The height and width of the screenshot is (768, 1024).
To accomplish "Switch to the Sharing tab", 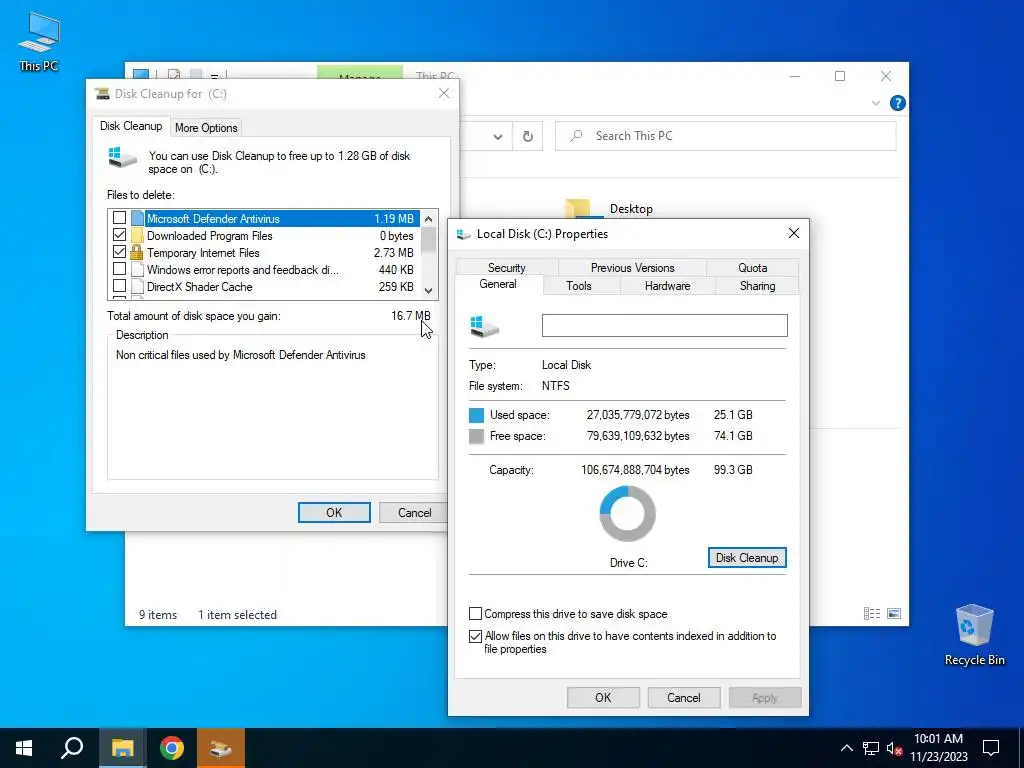I will pos(758,286).
